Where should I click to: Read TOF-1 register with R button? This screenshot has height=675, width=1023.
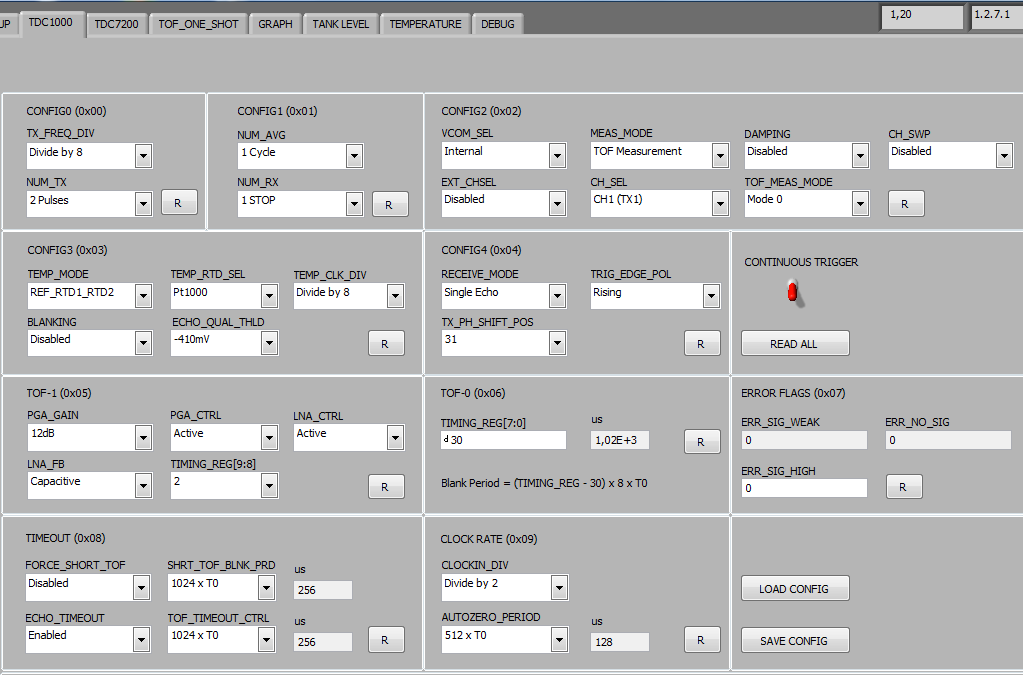coord(386,487)
